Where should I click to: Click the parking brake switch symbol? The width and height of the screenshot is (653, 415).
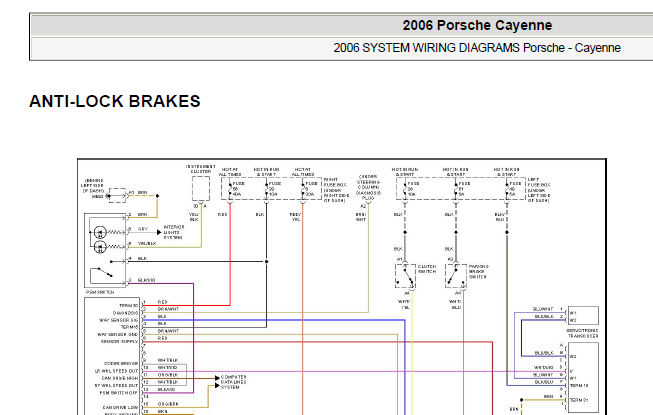click(456, 276)
